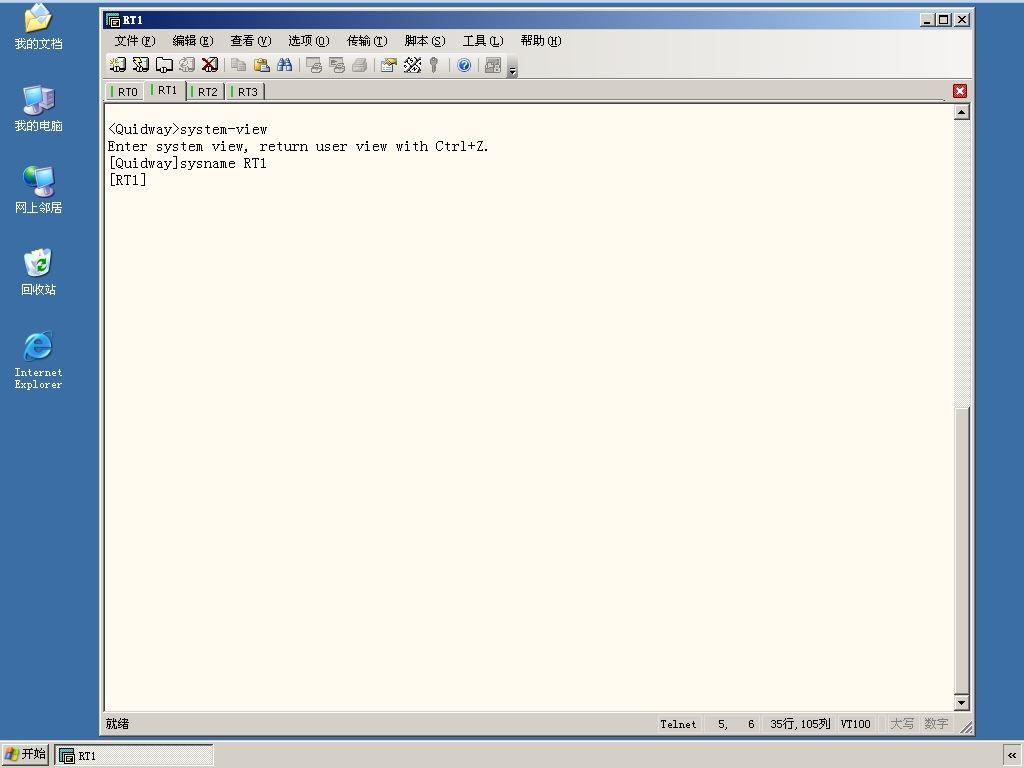Expand the system tray chevron

[1012, 755]
